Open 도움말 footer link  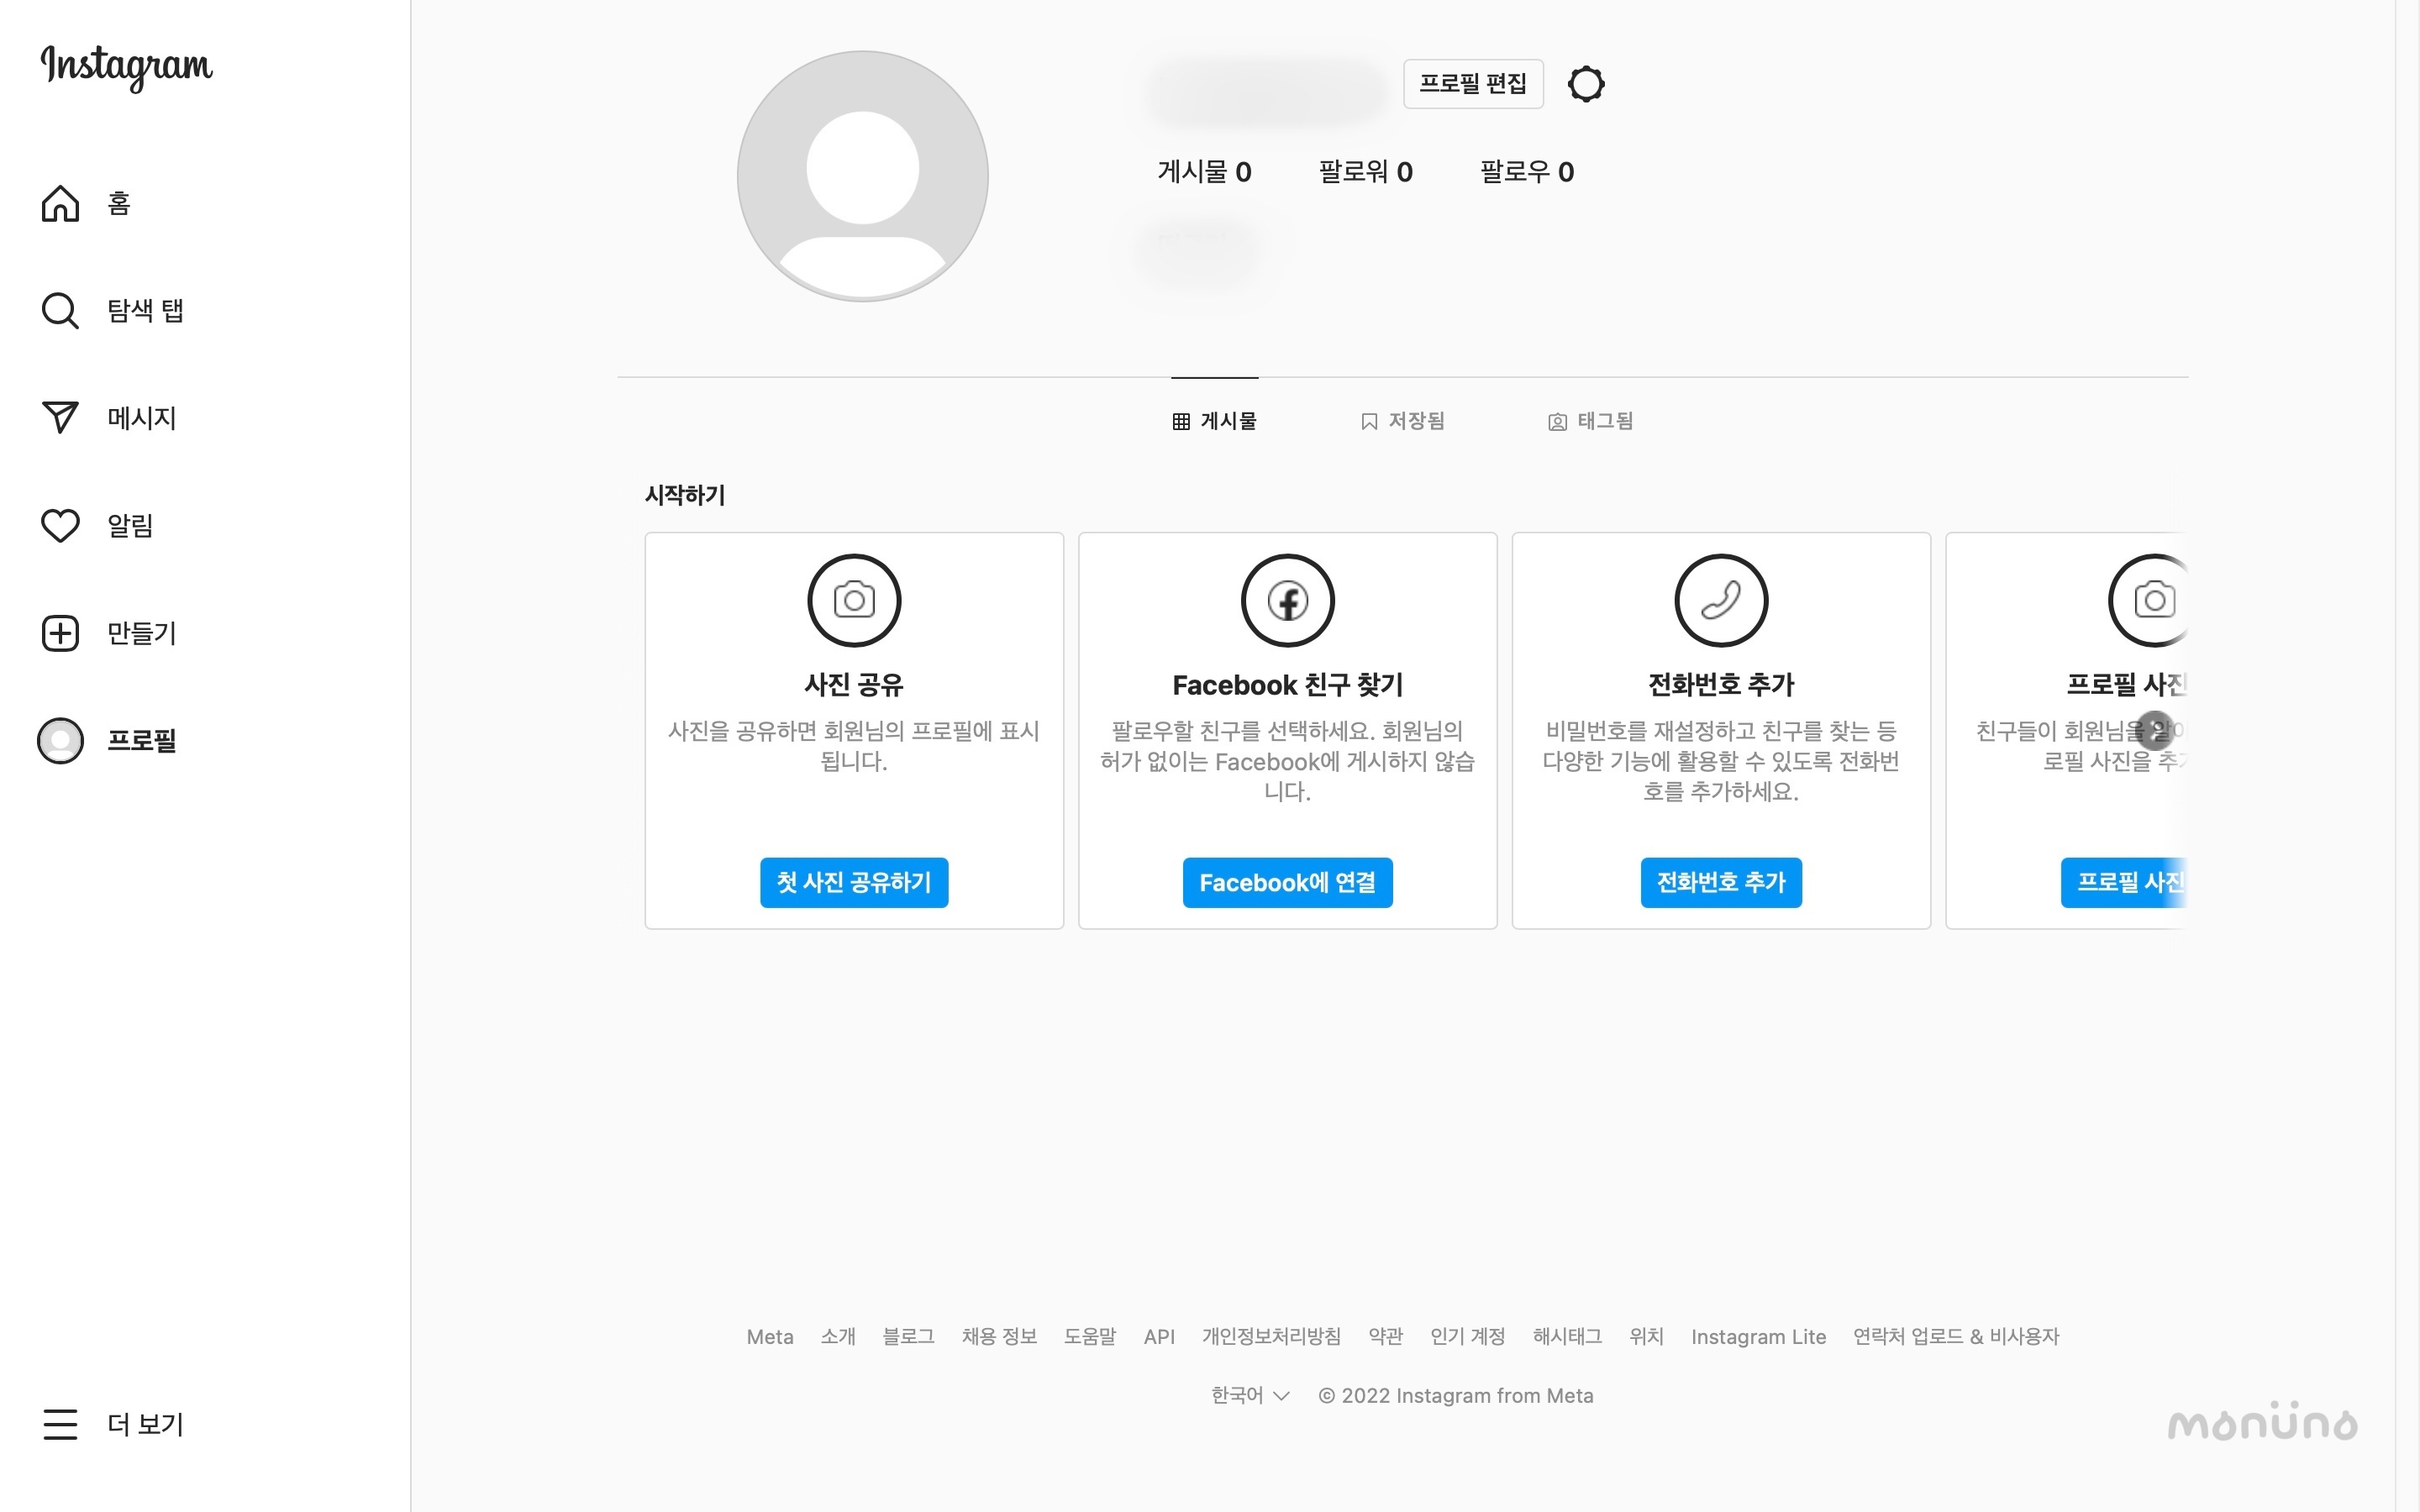[x=1090, y=1337]
